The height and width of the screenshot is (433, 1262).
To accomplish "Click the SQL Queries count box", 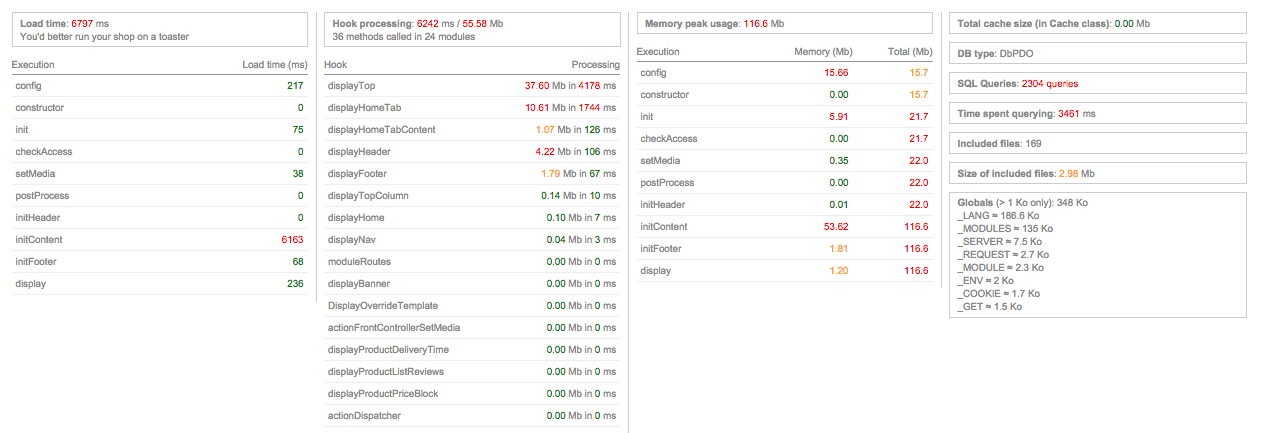I will [x=1097, y=84].
